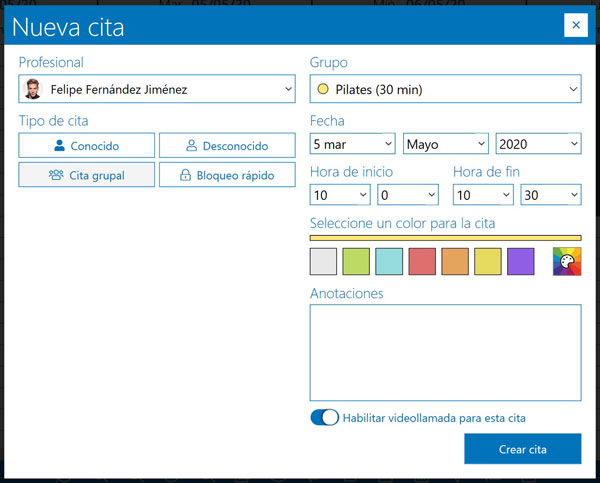
Task: Pick the green color swatch
Action: [x=356, y=262]
